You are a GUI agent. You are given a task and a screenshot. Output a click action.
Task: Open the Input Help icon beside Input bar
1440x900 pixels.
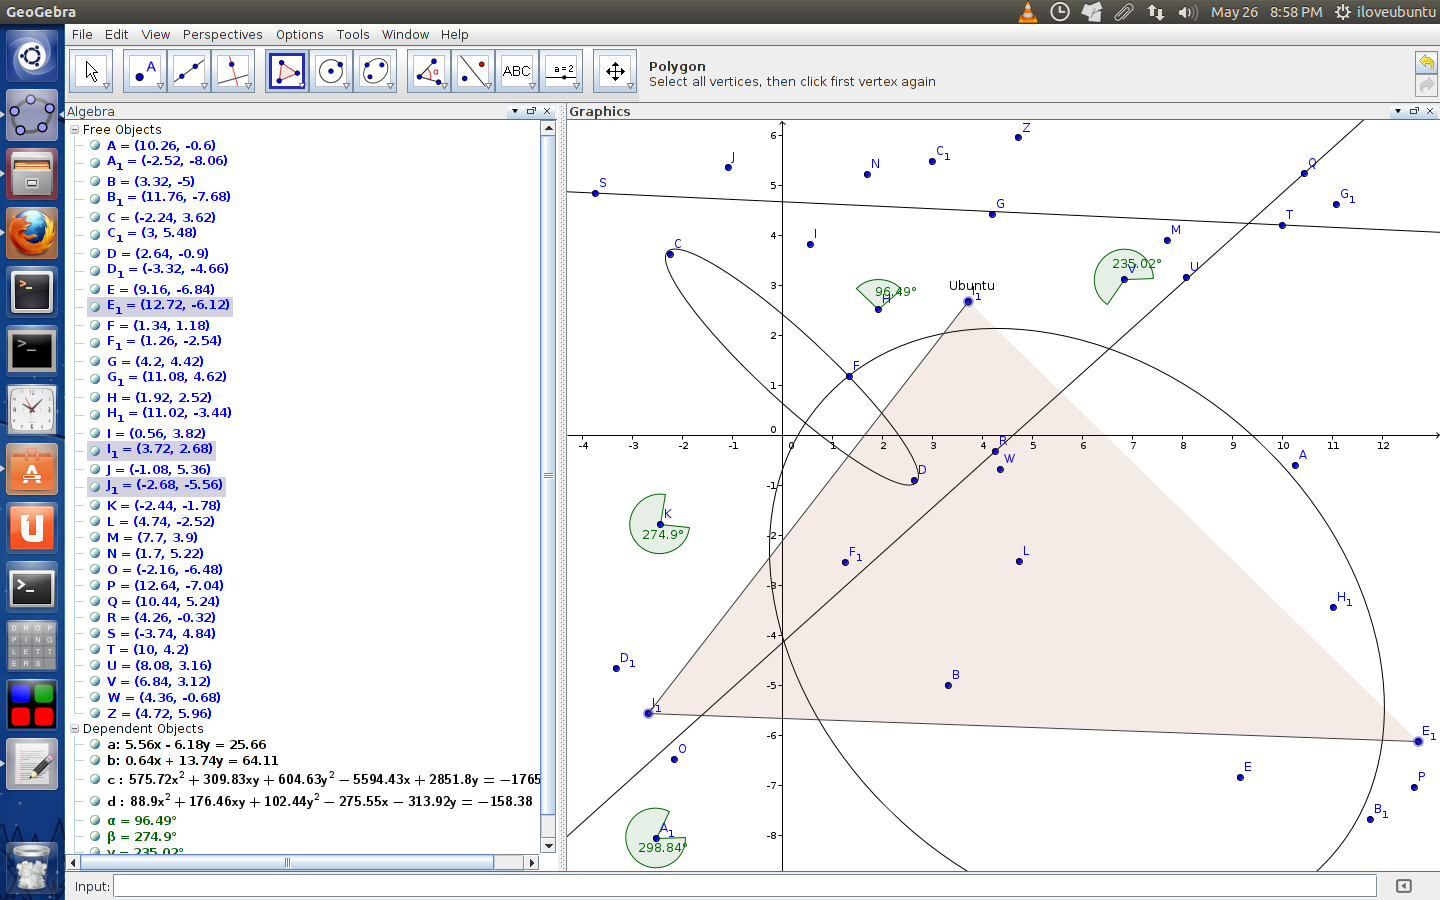1404,886
